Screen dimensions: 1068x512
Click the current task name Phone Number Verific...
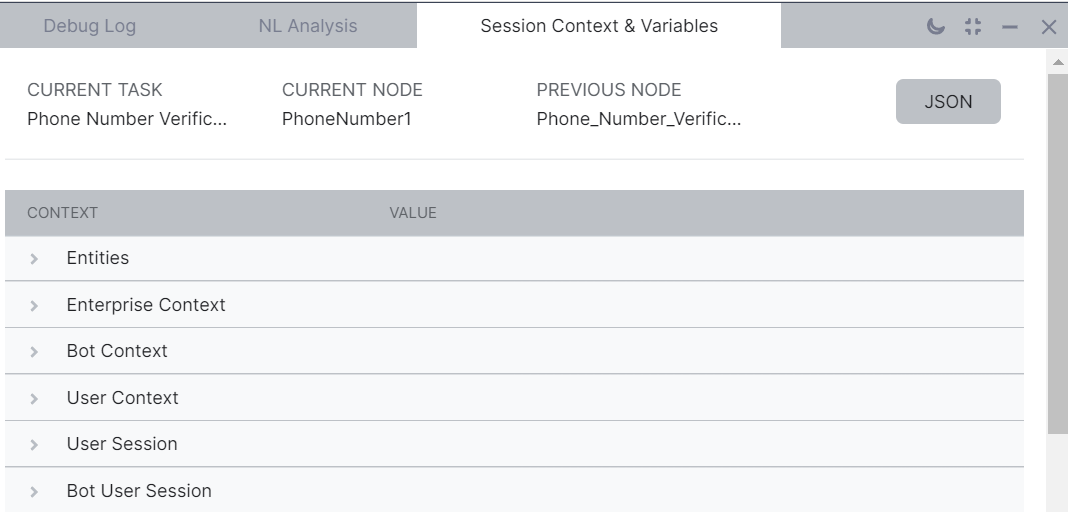(127, 119)
